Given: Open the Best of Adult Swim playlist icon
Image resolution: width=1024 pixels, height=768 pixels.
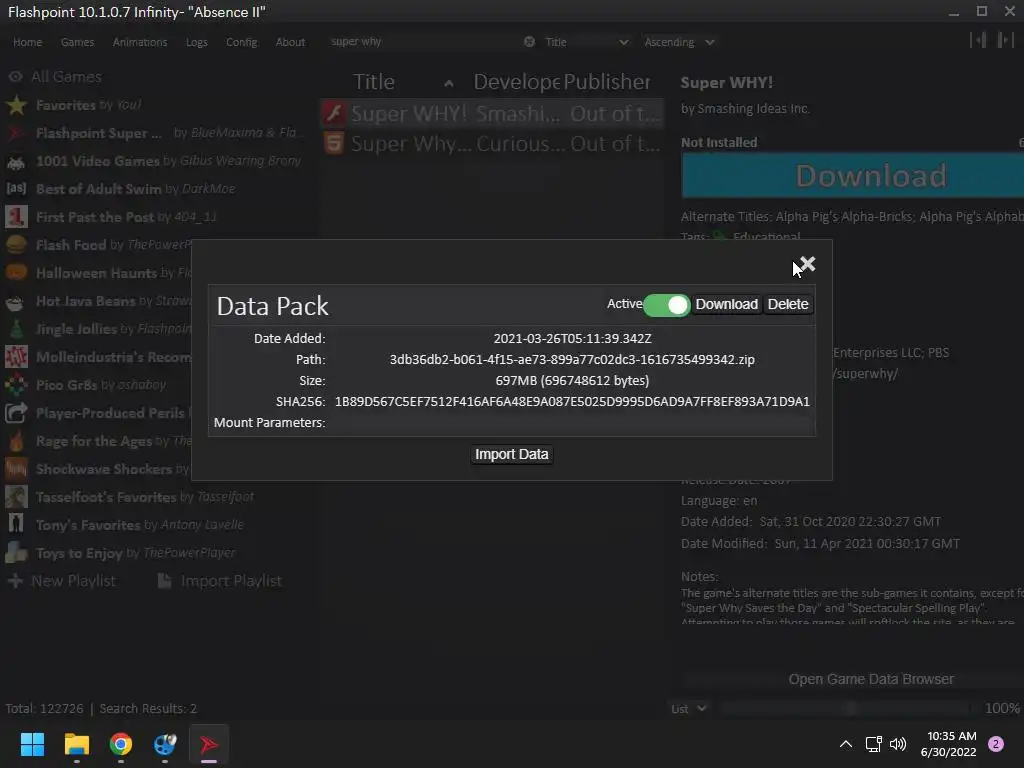Looking at the screenshot, I should (x=16, y=189).
